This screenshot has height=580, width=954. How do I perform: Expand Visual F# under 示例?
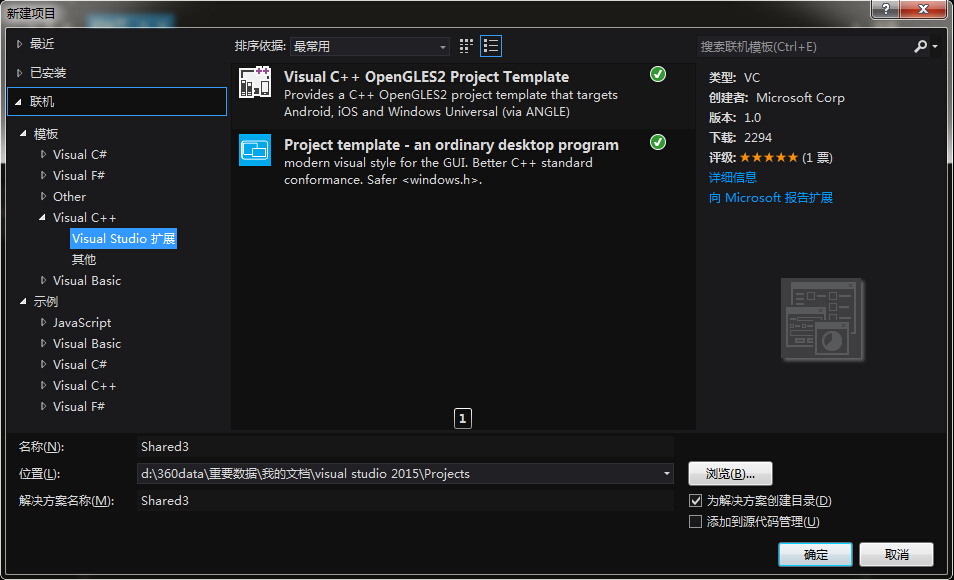pos(43,407)
